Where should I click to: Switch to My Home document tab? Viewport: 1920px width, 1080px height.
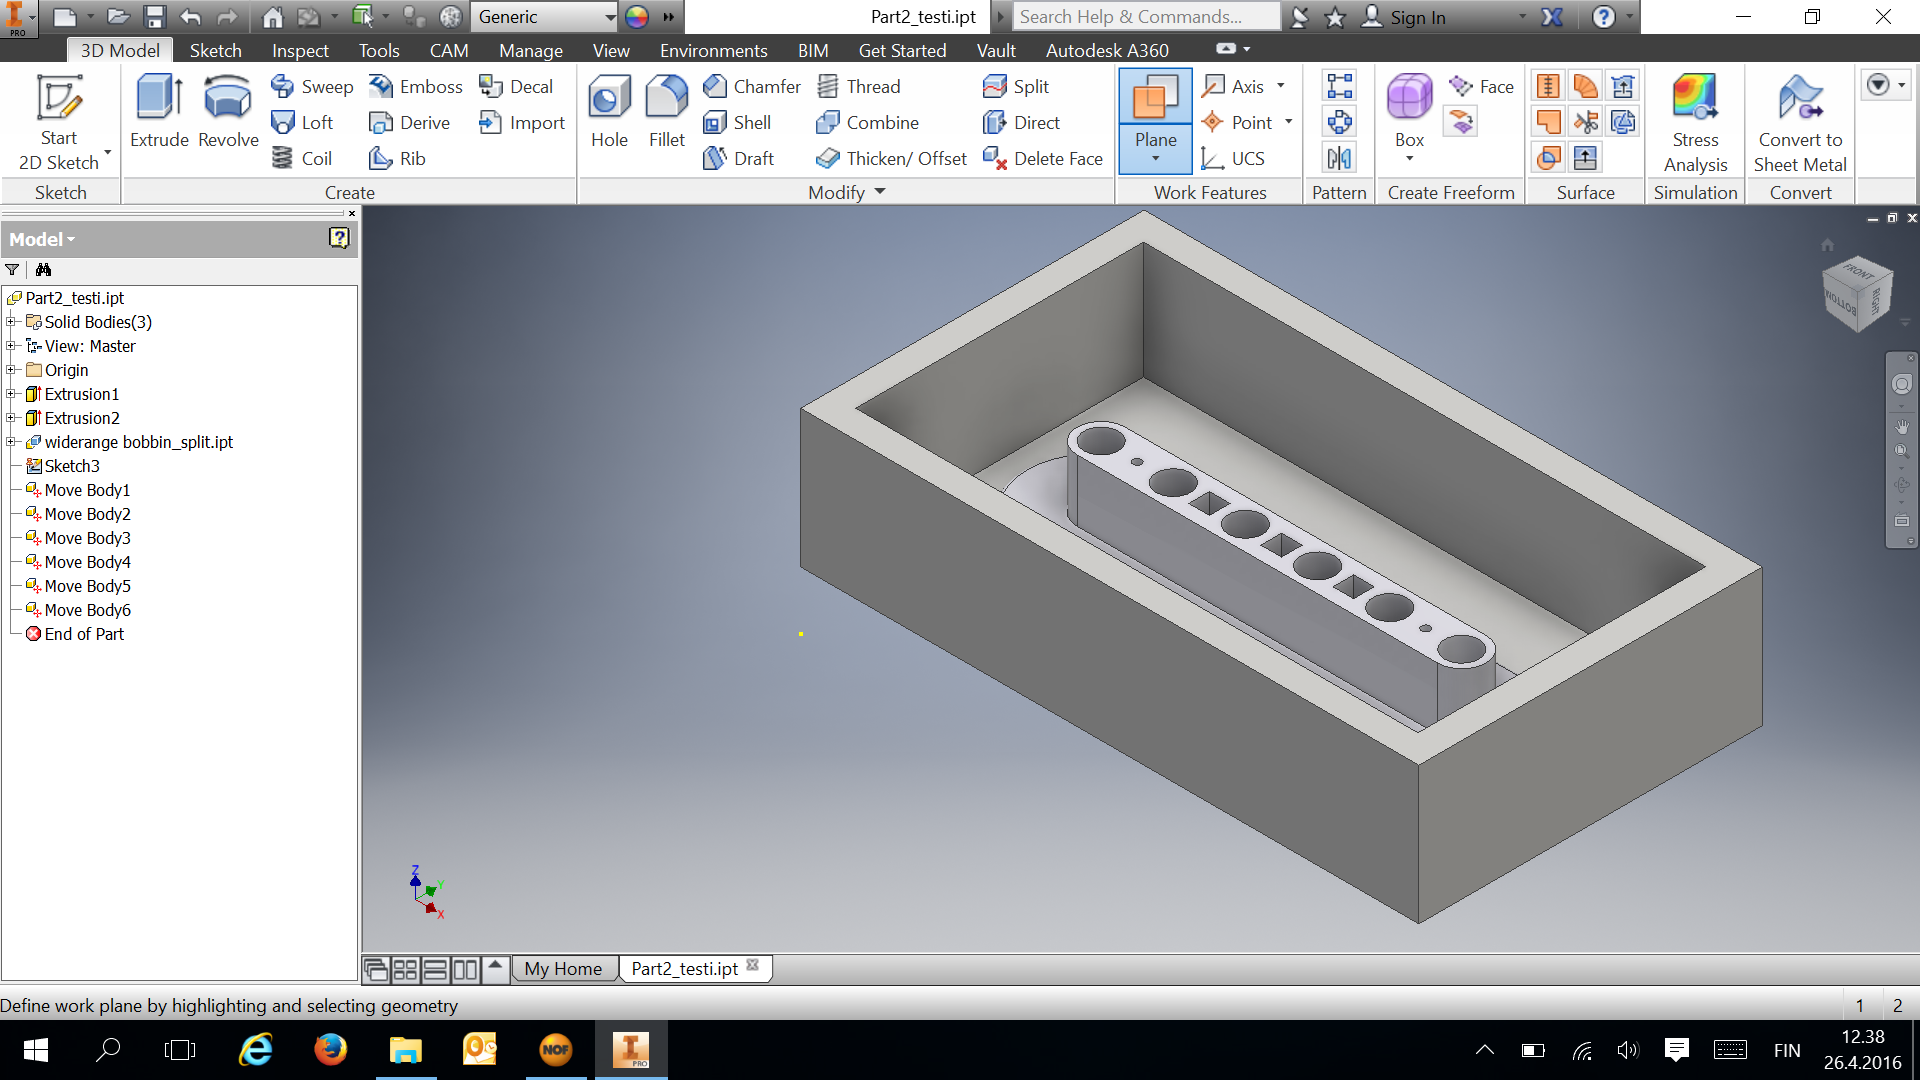click(563, 968)
